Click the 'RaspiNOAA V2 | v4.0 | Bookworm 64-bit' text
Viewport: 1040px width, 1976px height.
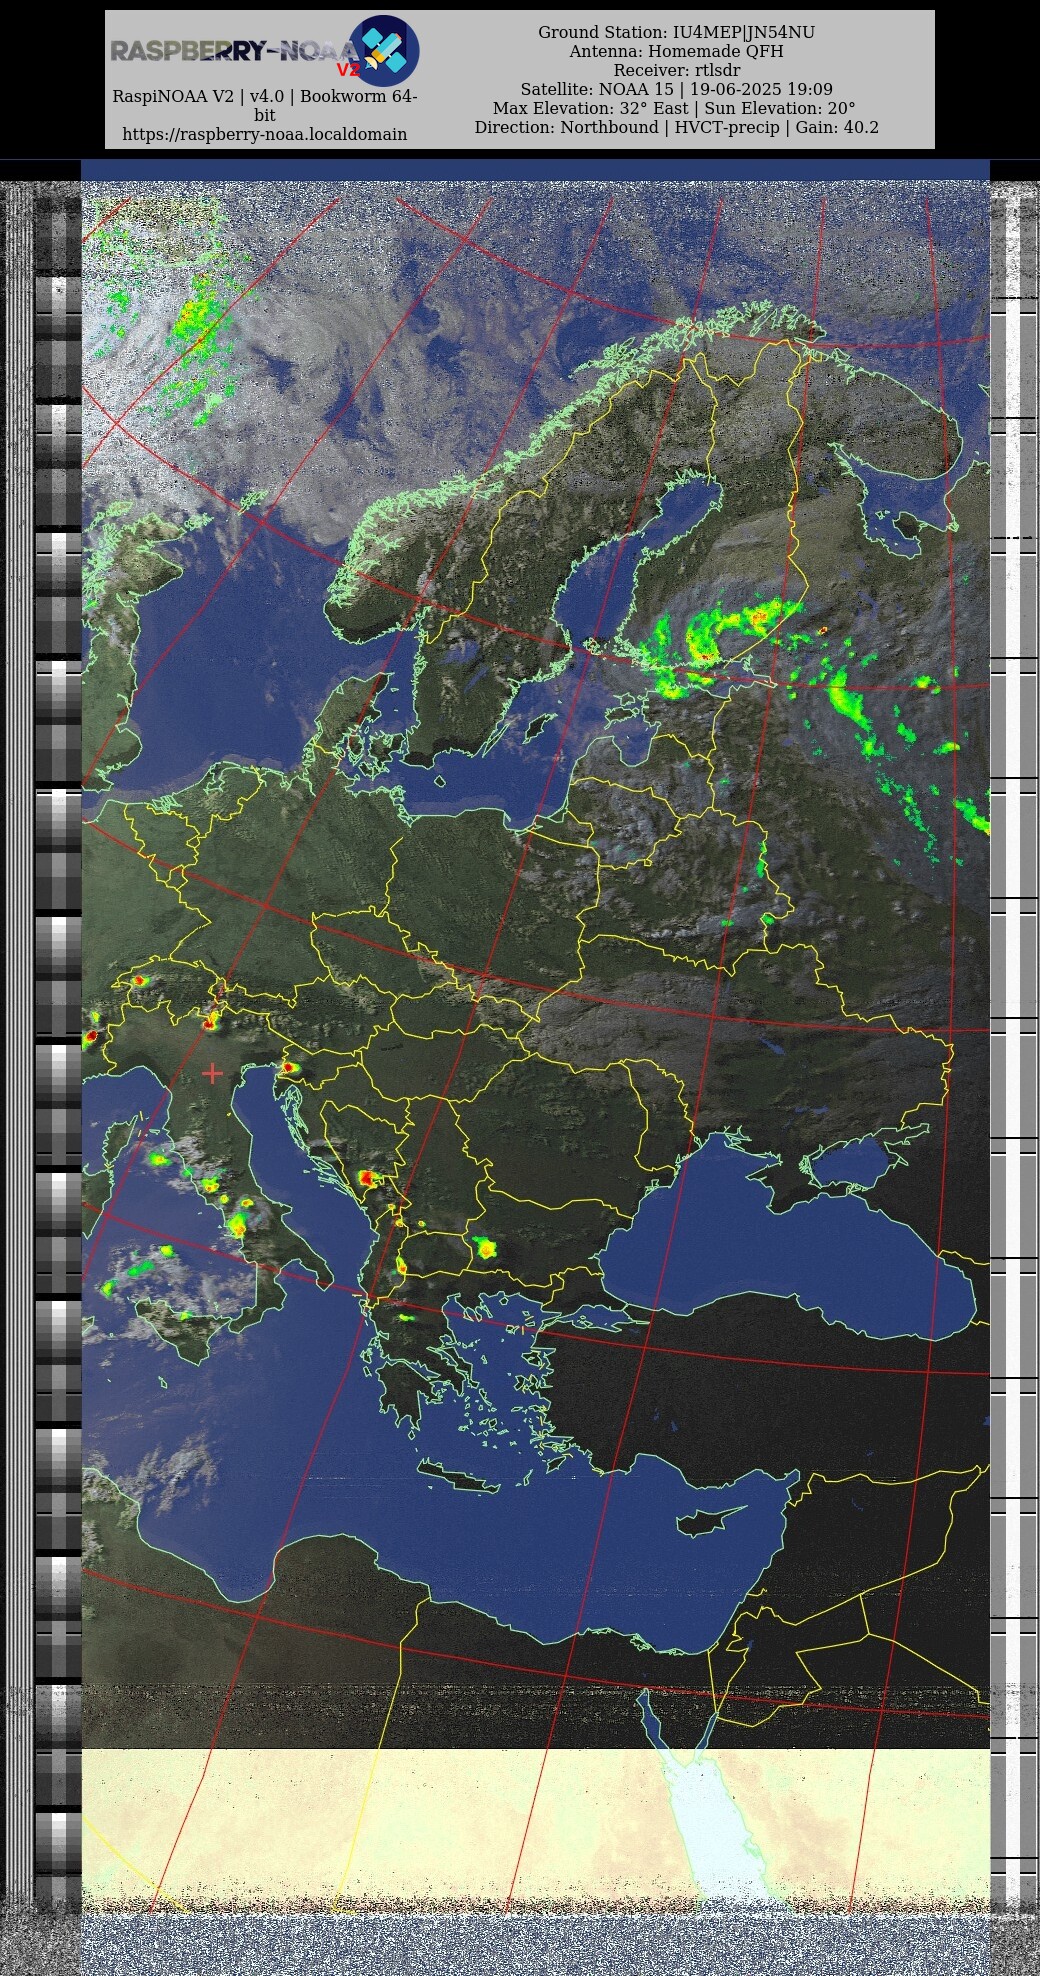tap(265, 106)
